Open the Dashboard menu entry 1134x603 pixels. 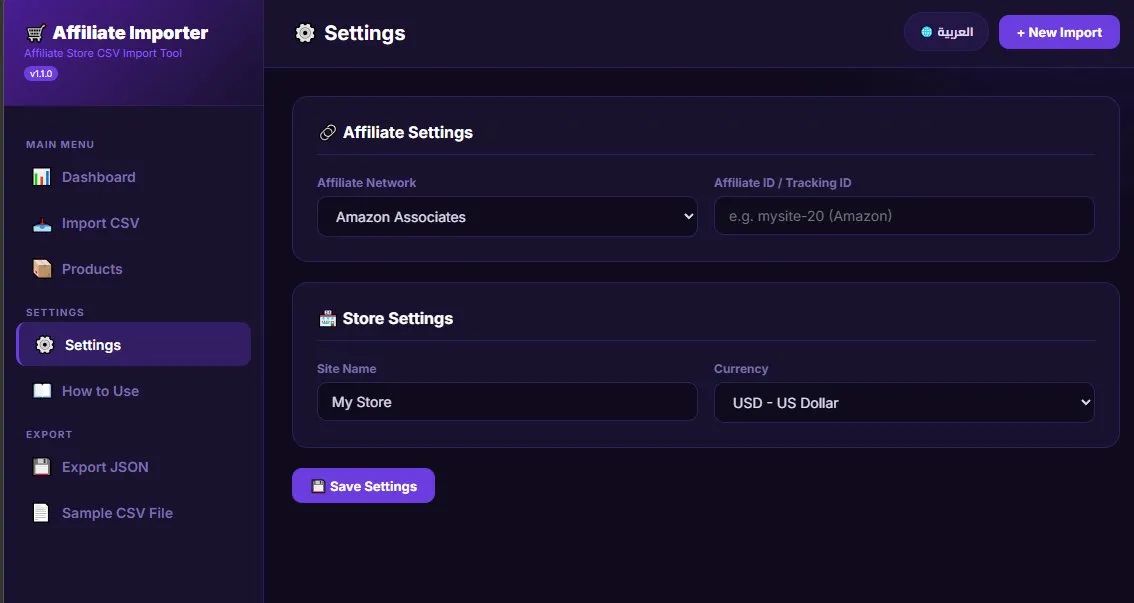pos(98,177)
